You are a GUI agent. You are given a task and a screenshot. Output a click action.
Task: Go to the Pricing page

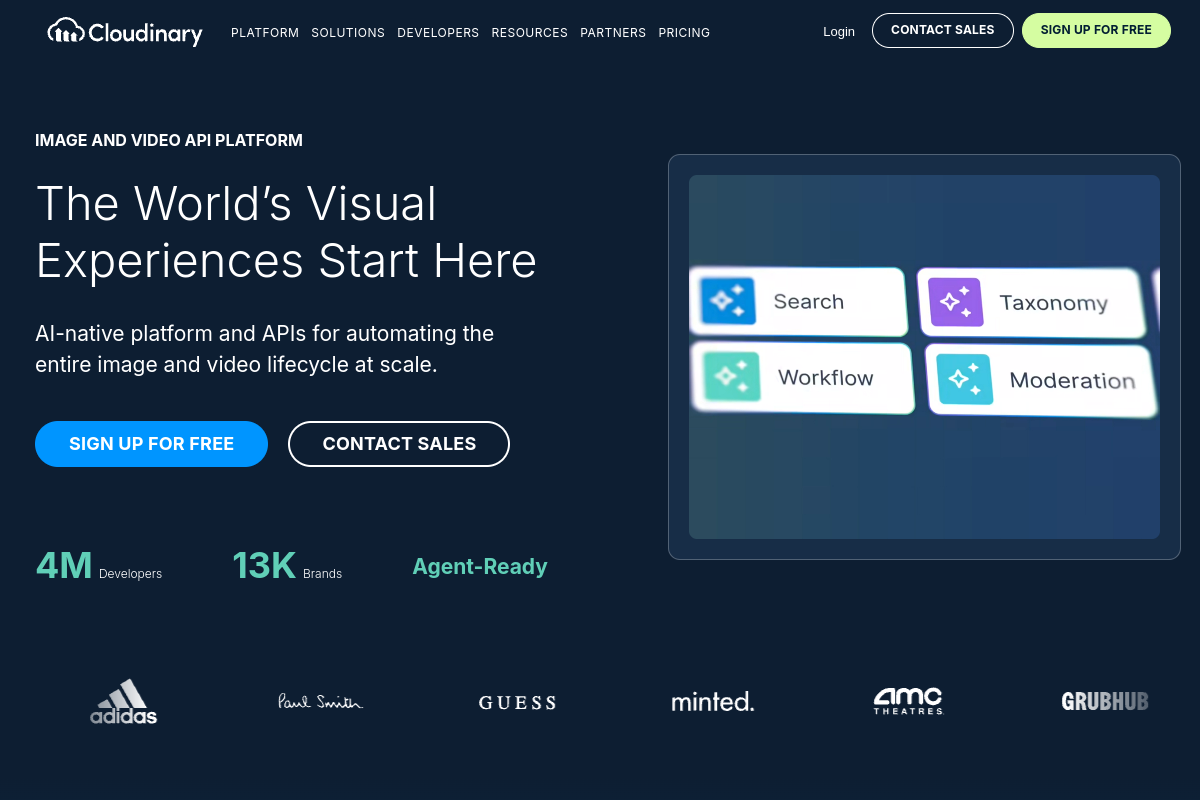(684, 33)
